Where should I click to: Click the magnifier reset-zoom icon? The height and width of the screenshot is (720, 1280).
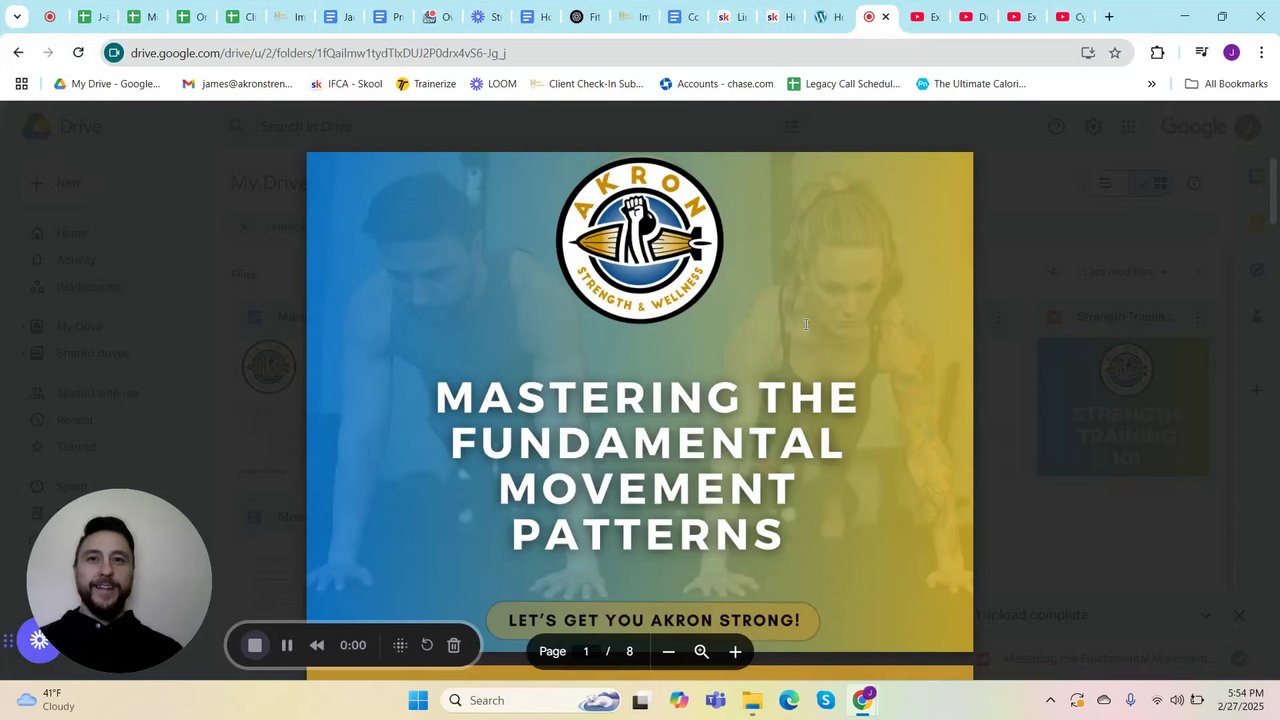pyautogui.click(x=702, y=652)
